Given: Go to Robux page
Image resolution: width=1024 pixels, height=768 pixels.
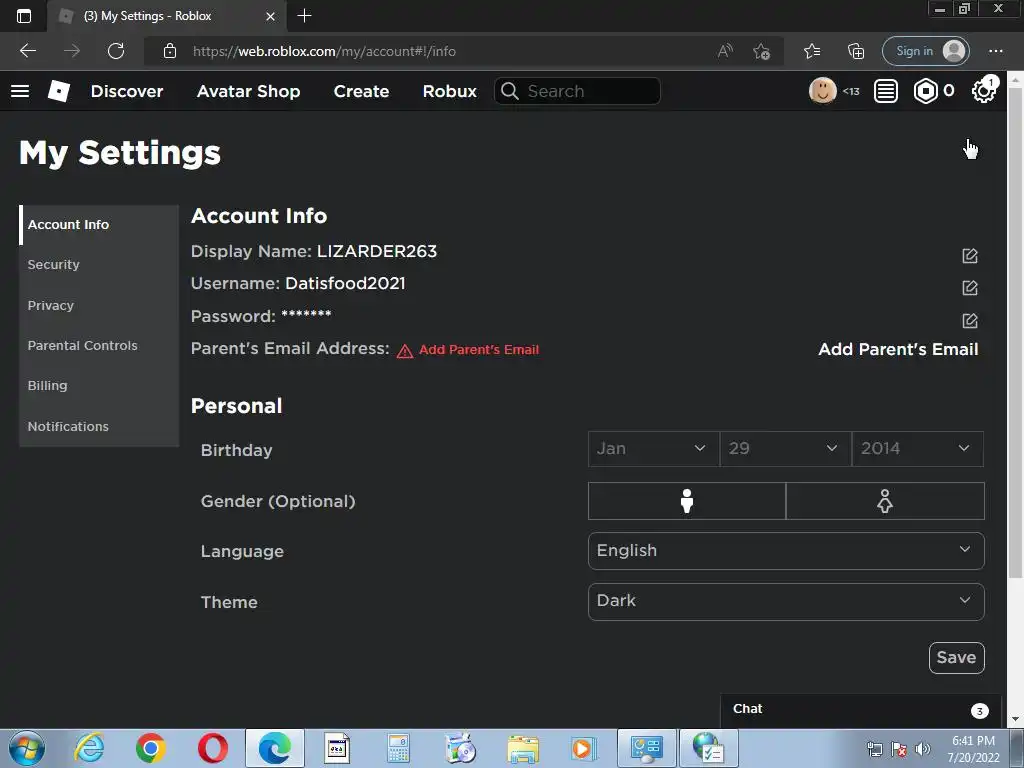Looking at the screenshot, I should (x=449, y=91).
